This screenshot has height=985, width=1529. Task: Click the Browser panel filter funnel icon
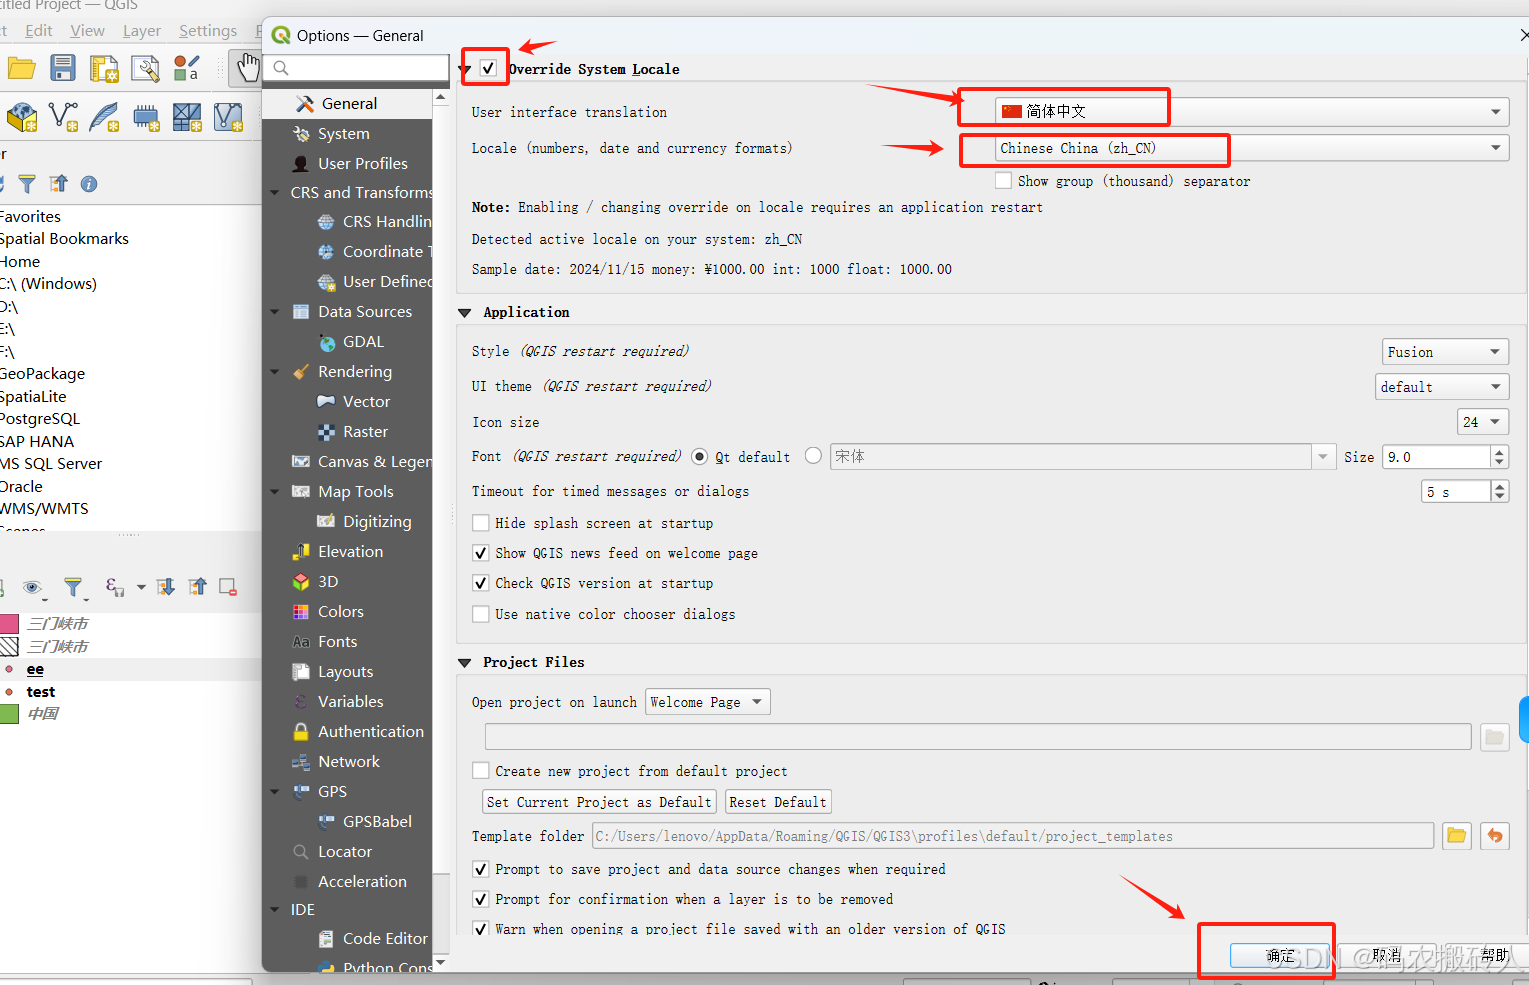27,184
